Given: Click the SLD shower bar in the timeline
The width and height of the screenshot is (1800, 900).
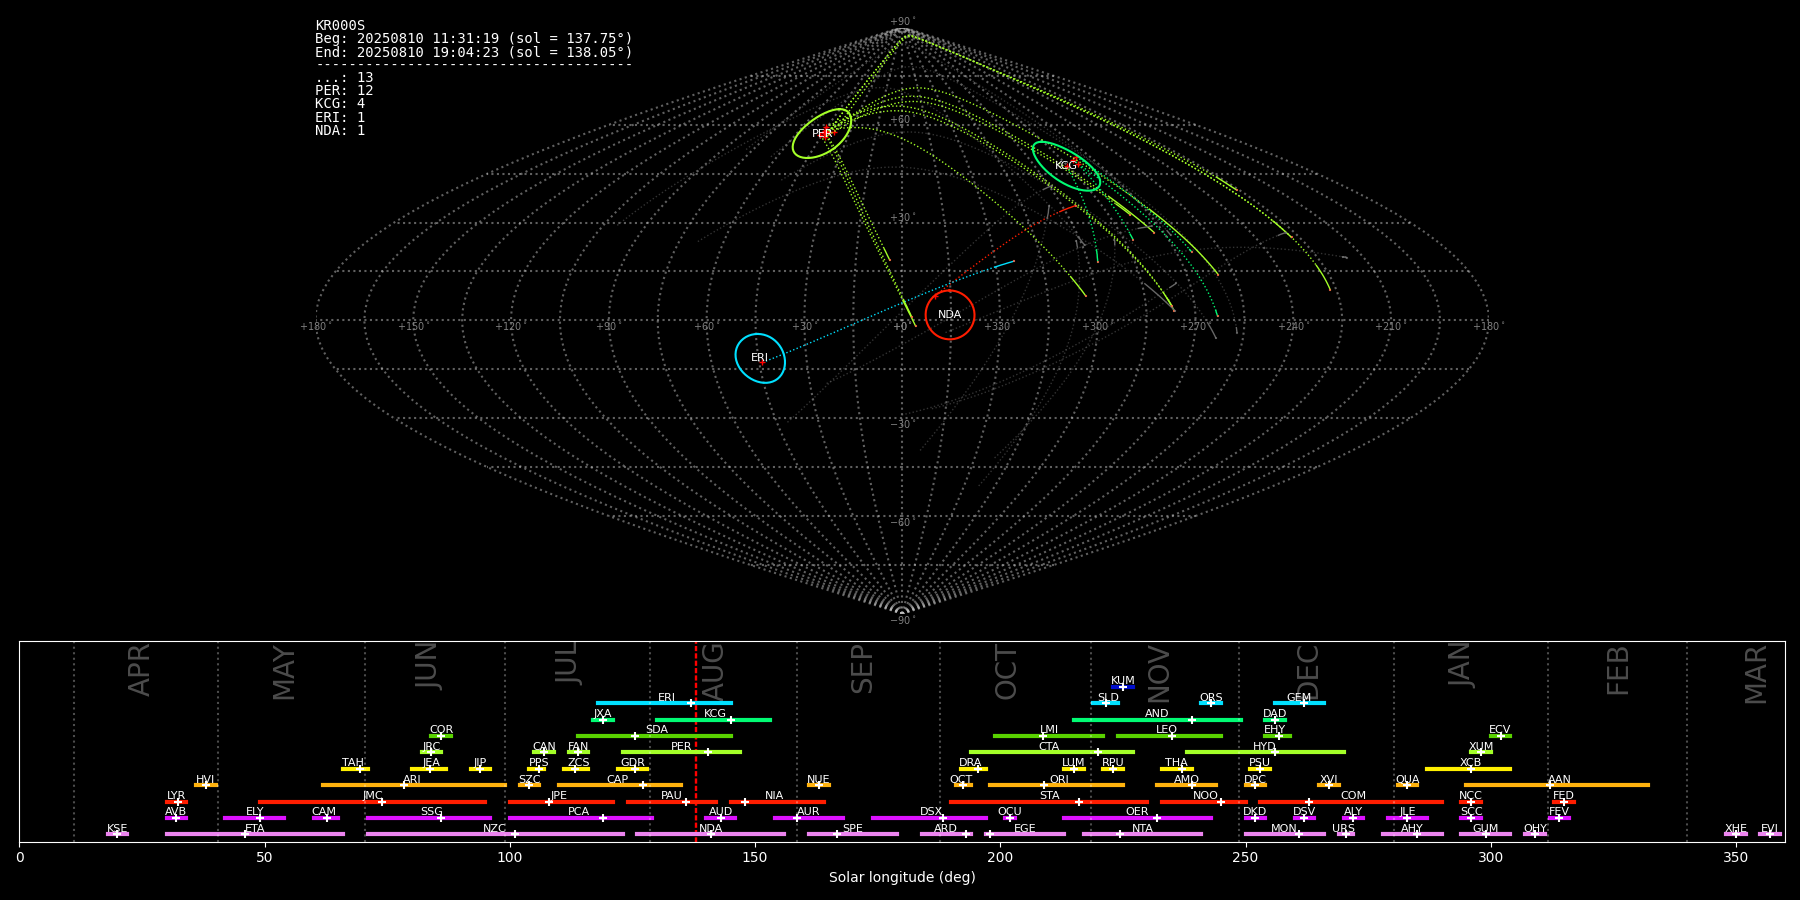Looking at the screenshot, I should point(1105,703).
